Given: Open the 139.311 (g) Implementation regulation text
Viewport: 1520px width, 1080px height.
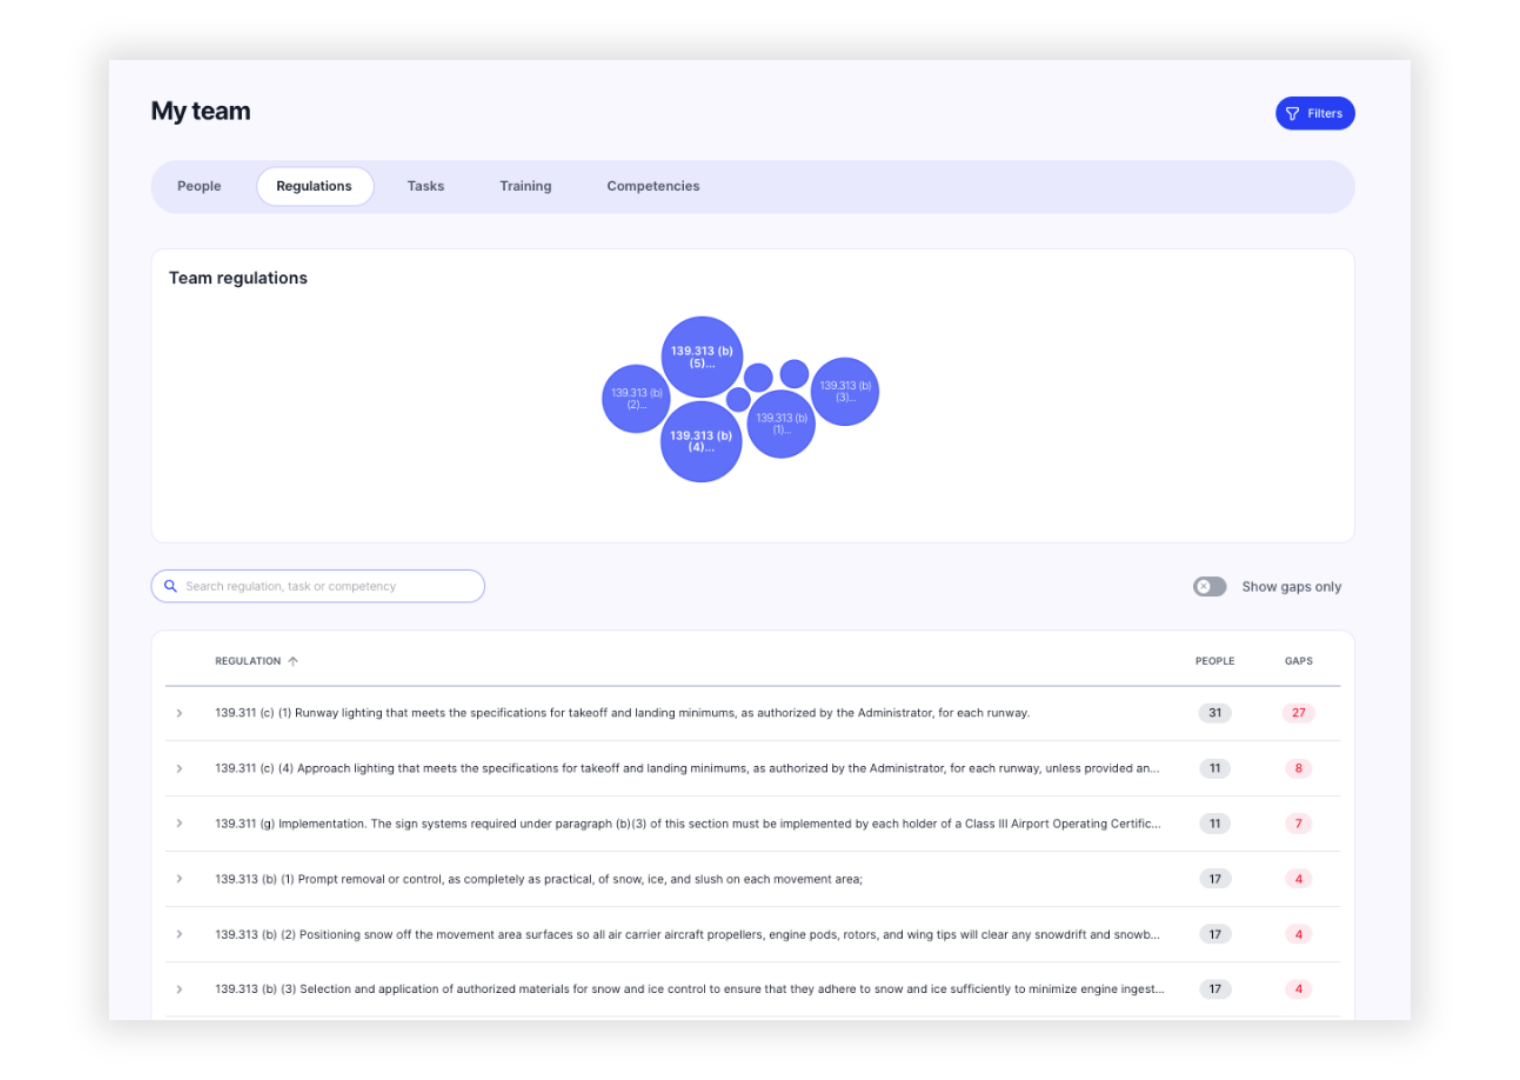Looking at the screenshot, I should pos(688,824).
